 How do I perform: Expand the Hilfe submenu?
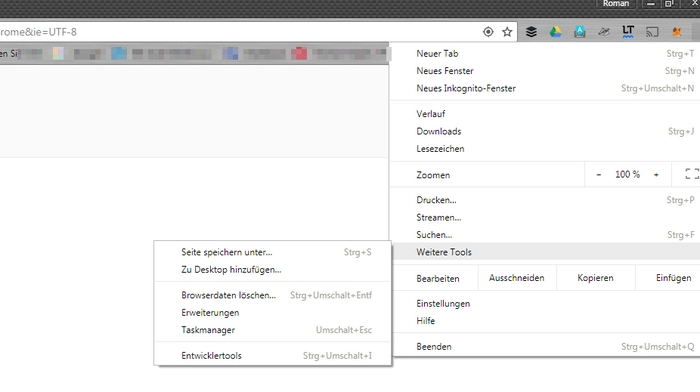[x=545, y=321]
